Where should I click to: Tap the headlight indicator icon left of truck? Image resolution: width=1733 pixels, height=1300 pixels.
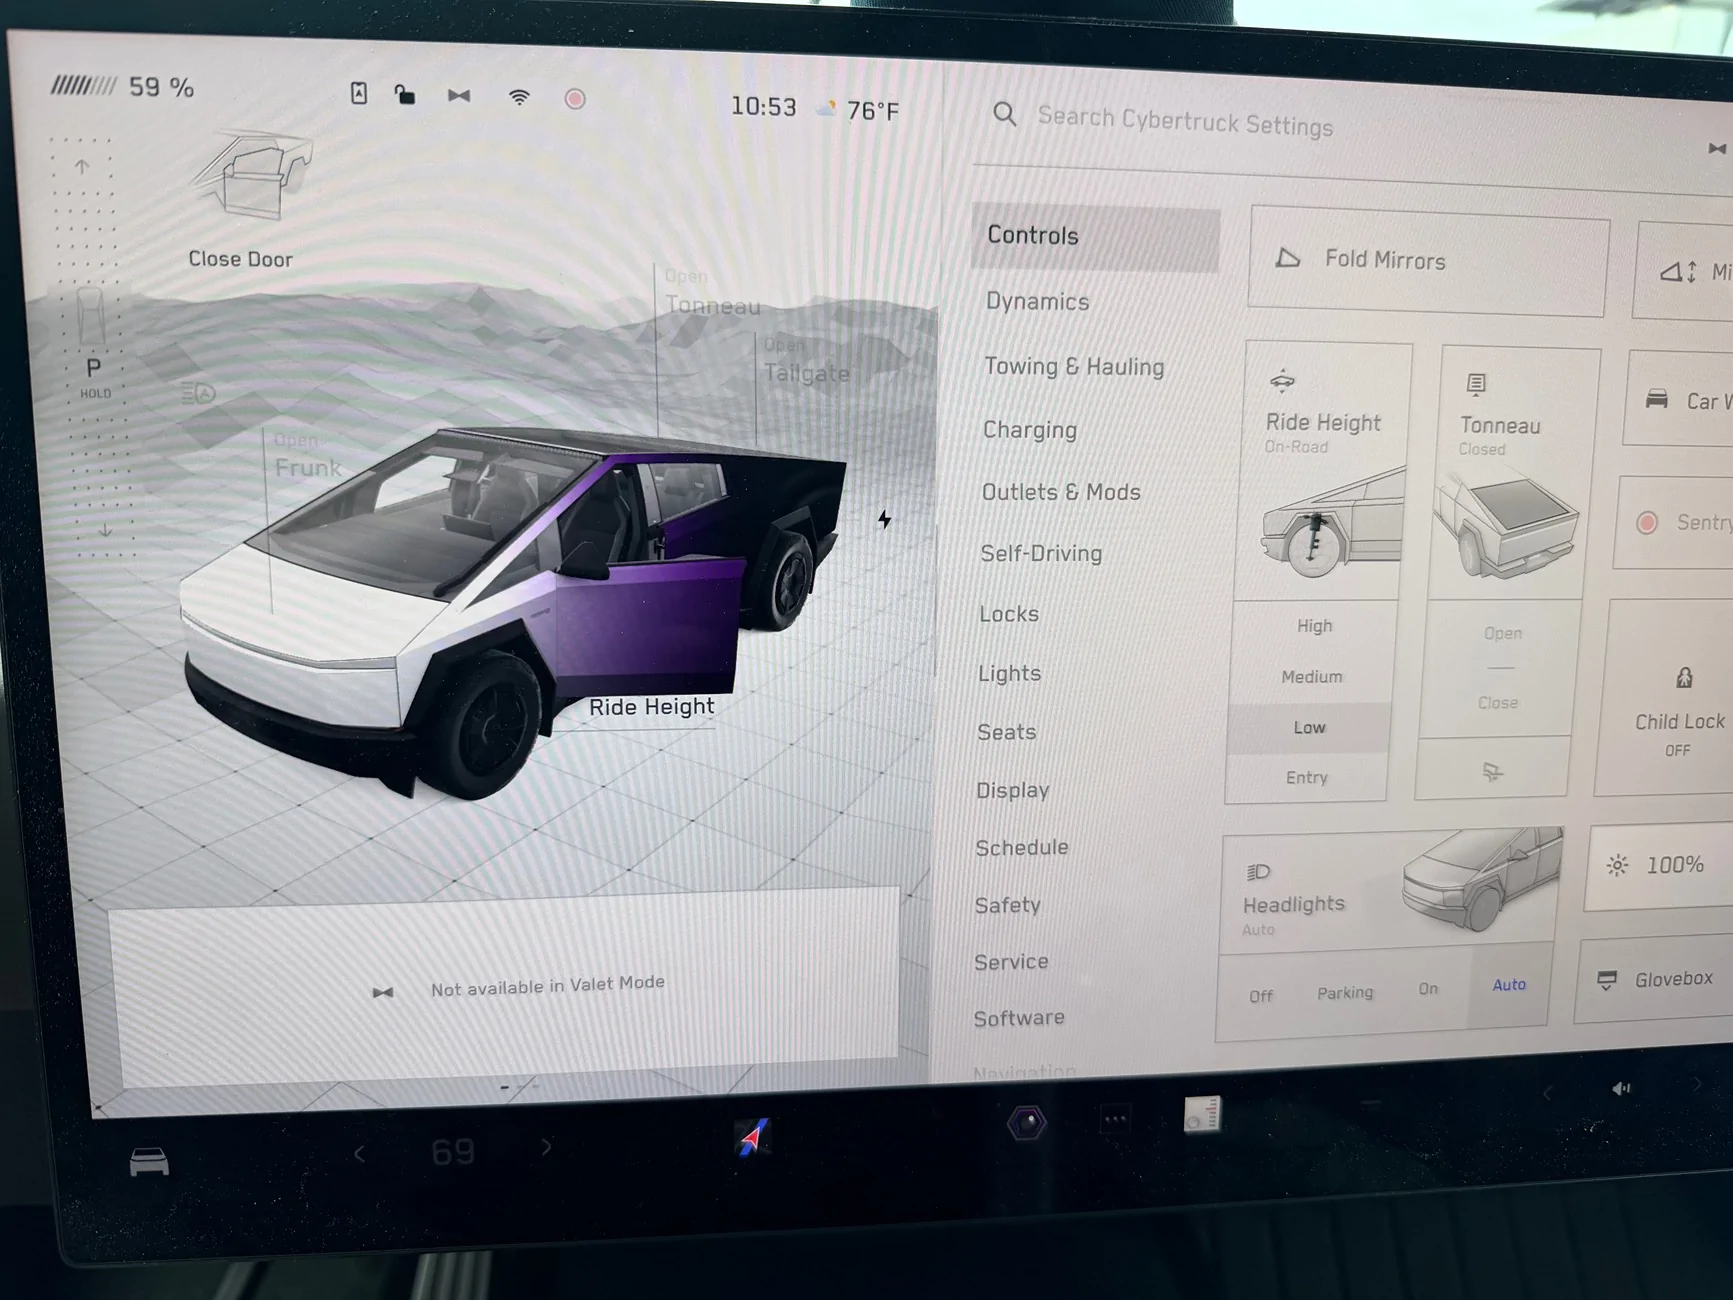[198, 393]
